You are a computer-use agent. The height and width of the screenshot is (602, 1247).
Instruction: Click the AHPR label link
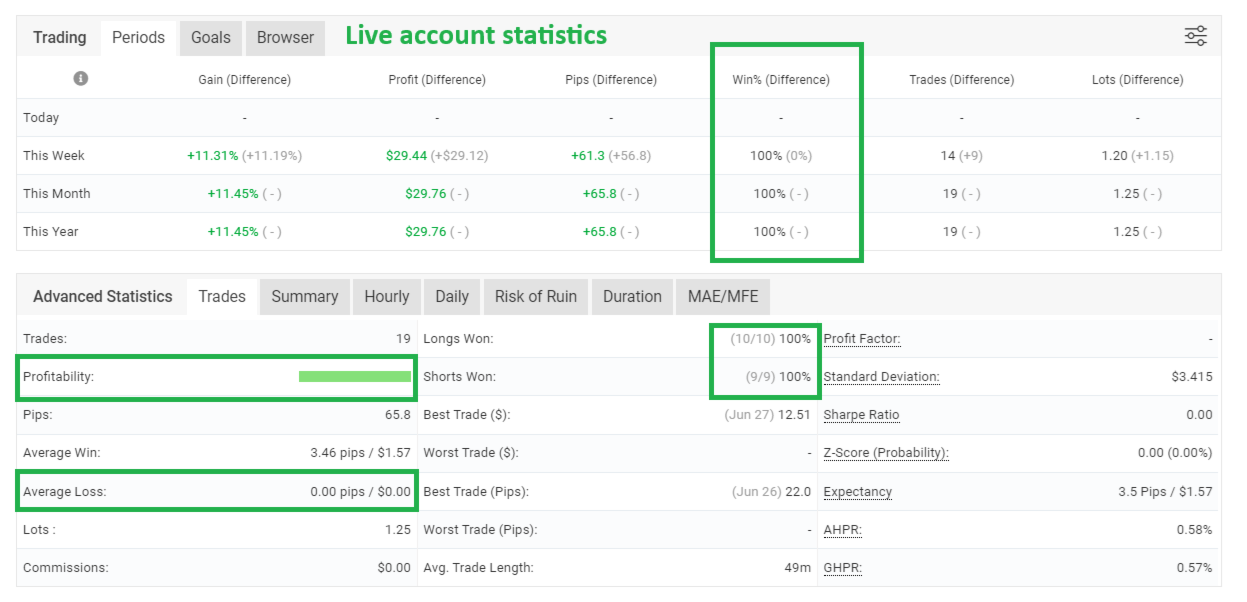coord(843,529)
